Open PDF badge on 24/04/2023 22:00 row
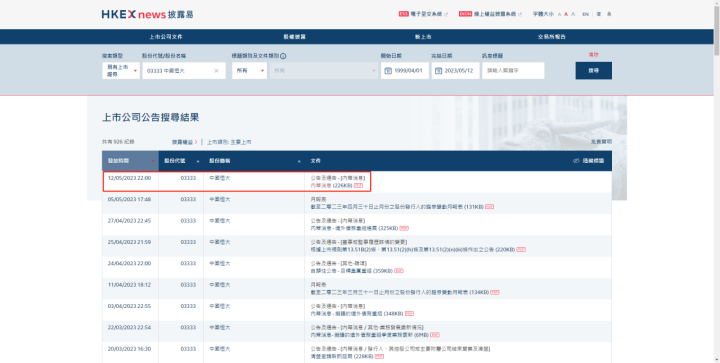The height and width of the screenshot is (363, 720). tap(399, 271)
